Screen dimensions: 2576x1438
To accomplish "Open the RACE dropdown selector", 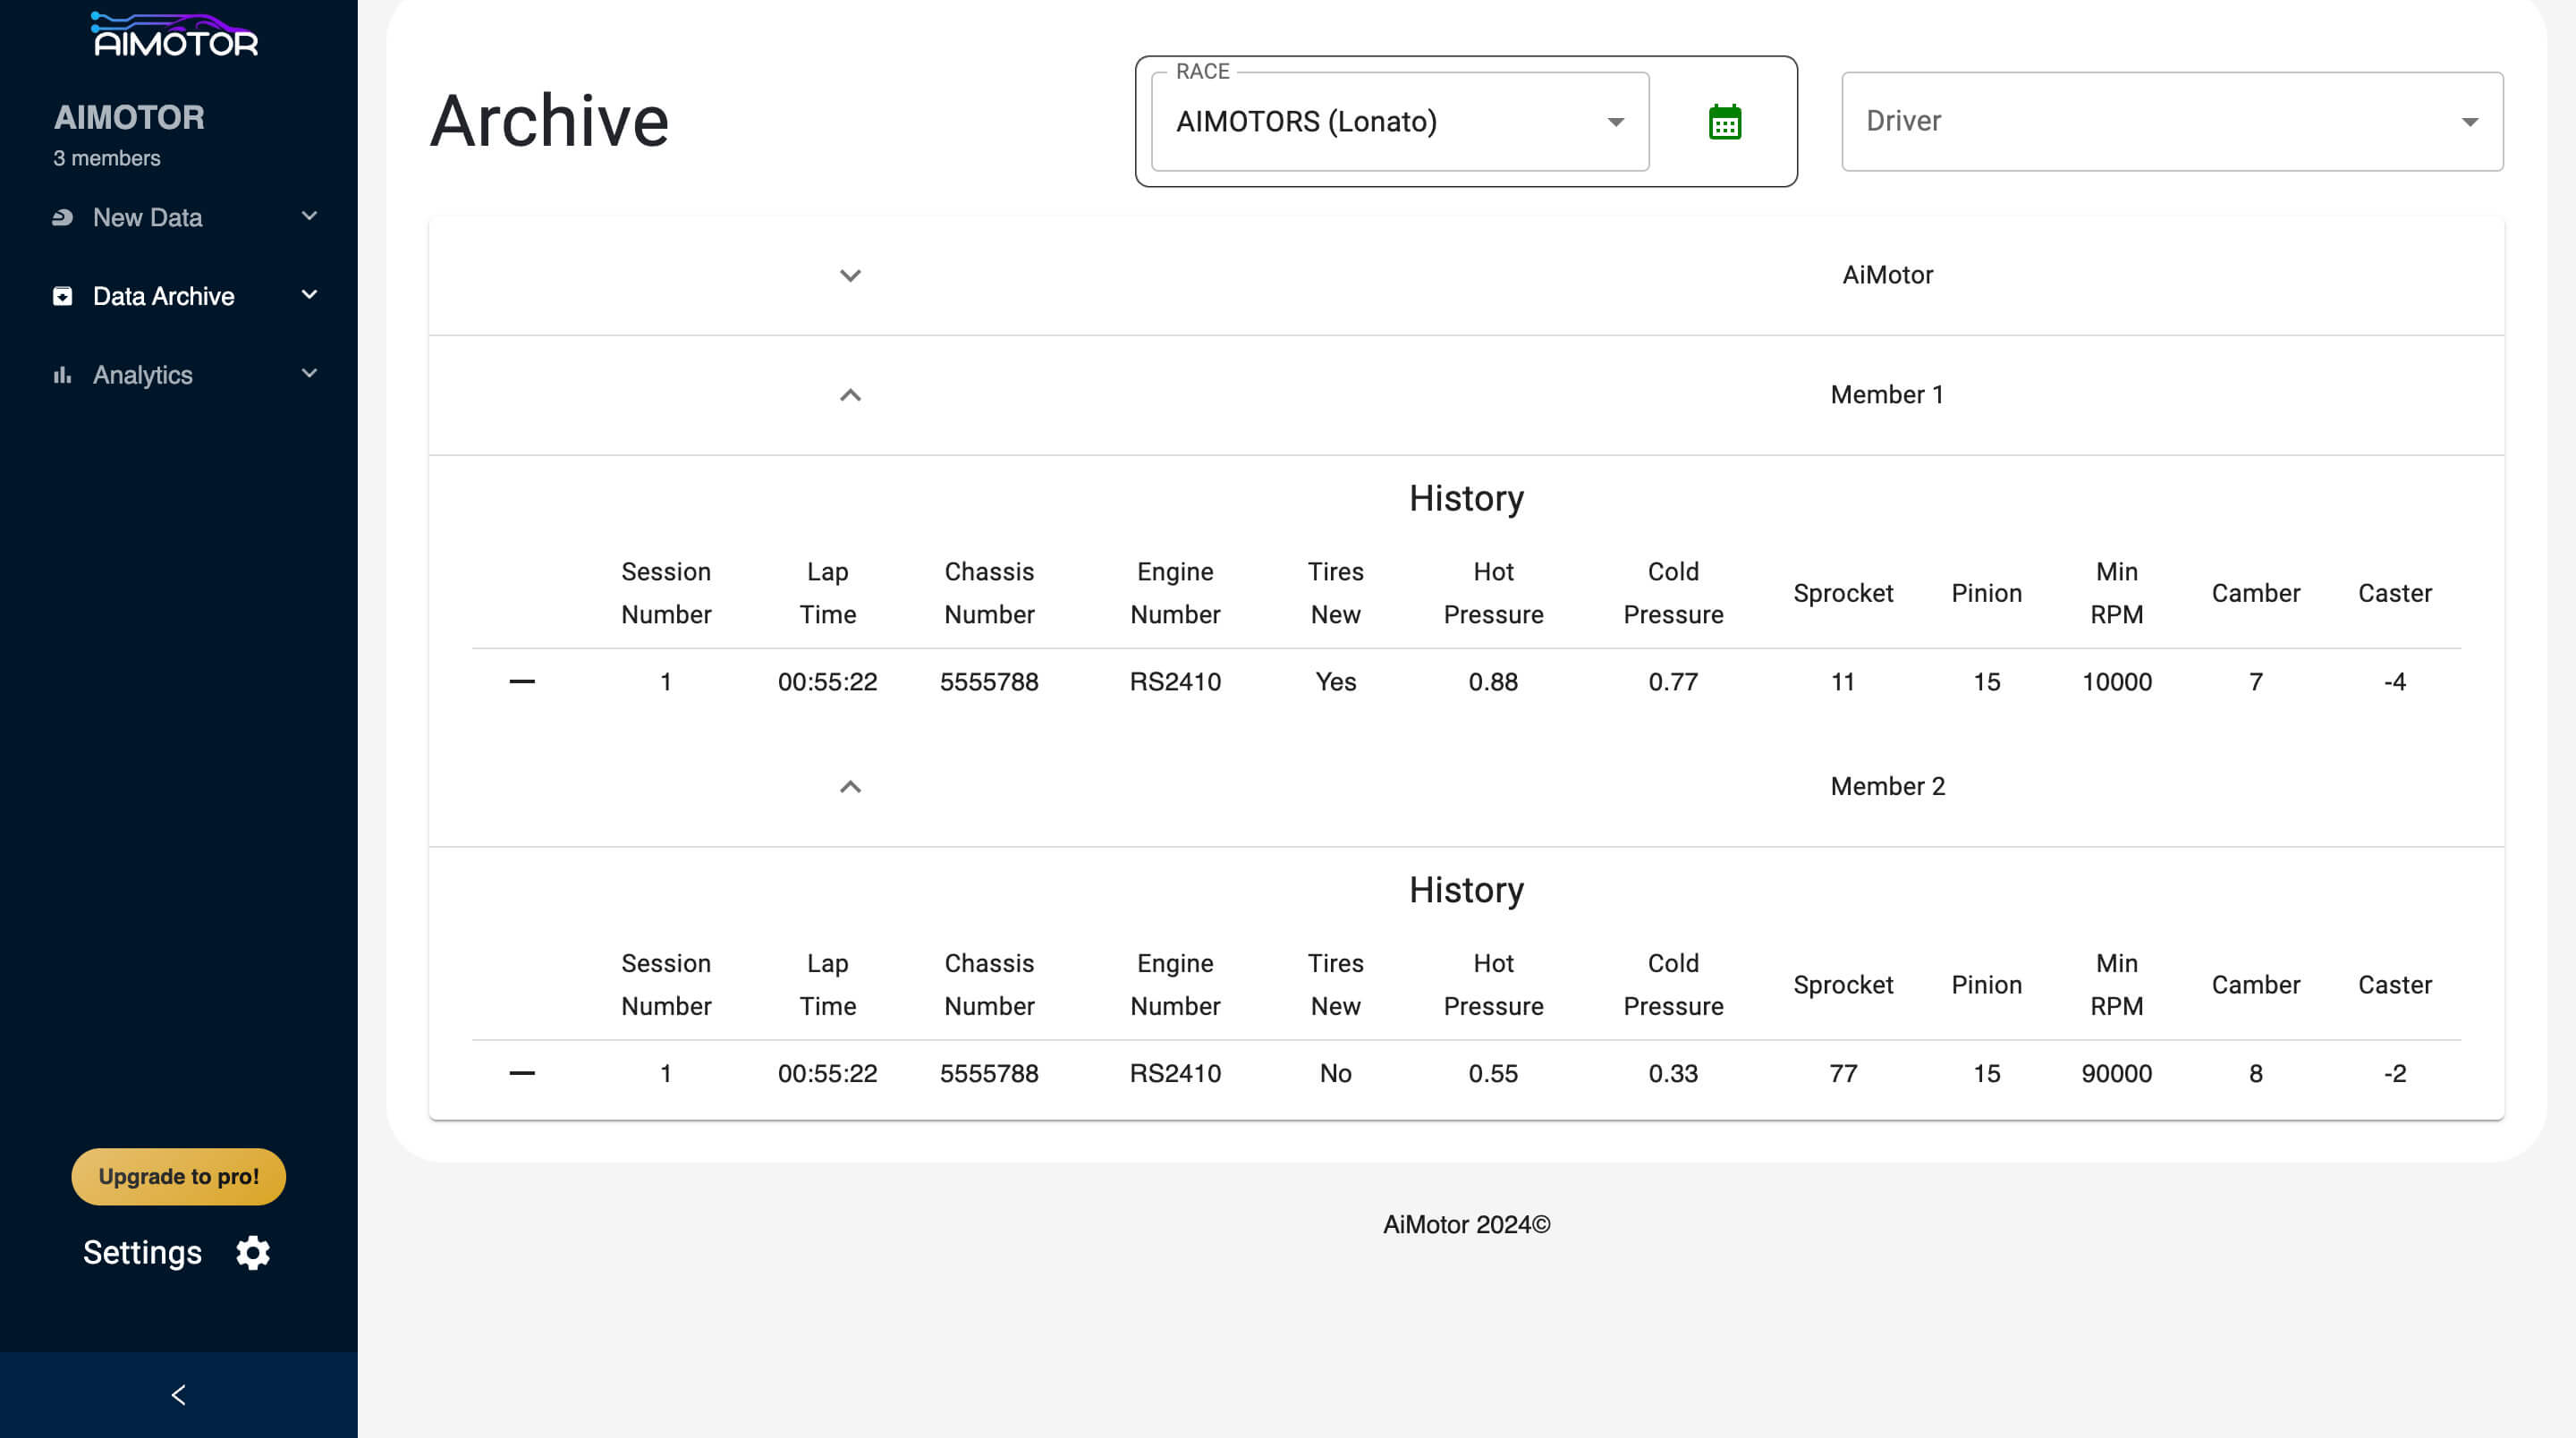I will 1399,122.
